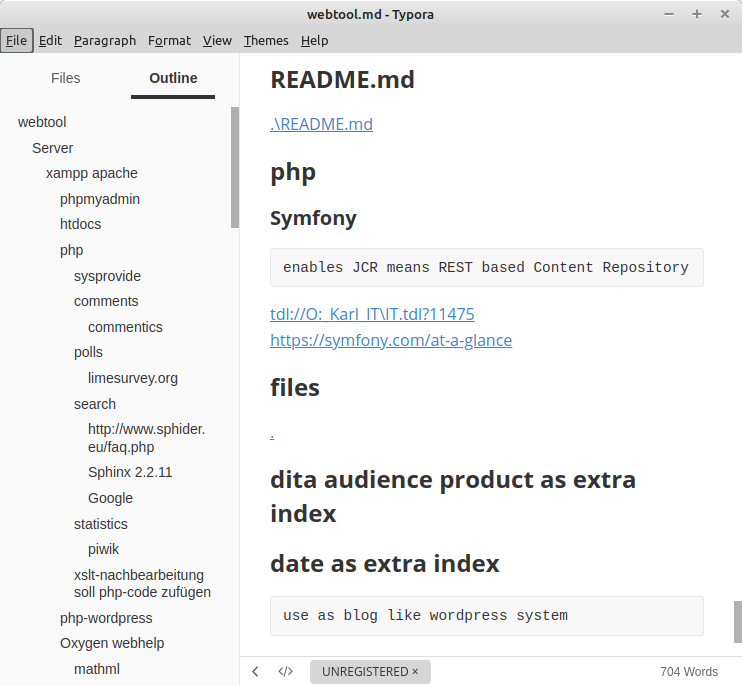
Task: Open the File menu
Action: pyautogui.click(x=17, y=41)
